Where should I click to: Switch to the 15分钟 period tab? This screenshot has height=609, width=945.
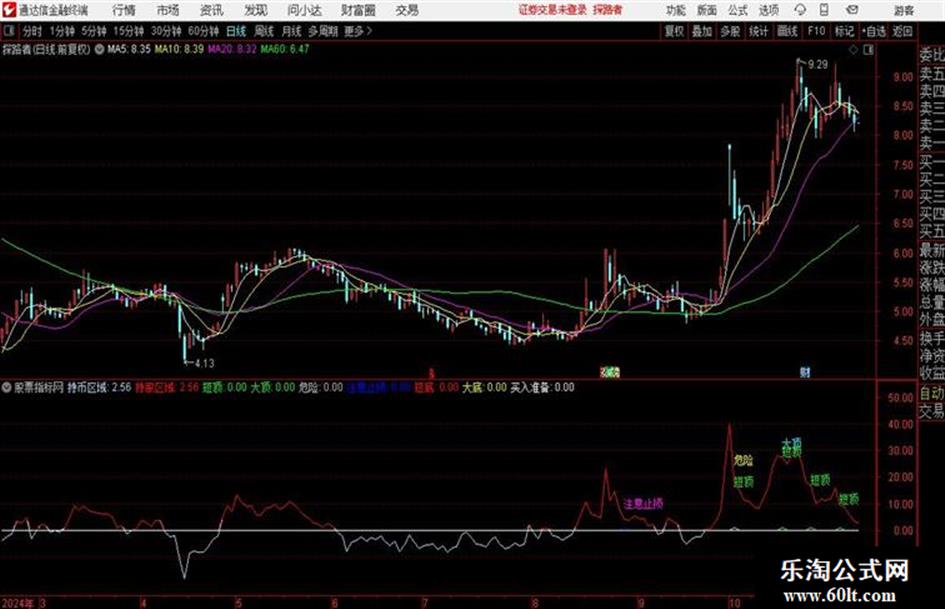[x=129, y=31]
